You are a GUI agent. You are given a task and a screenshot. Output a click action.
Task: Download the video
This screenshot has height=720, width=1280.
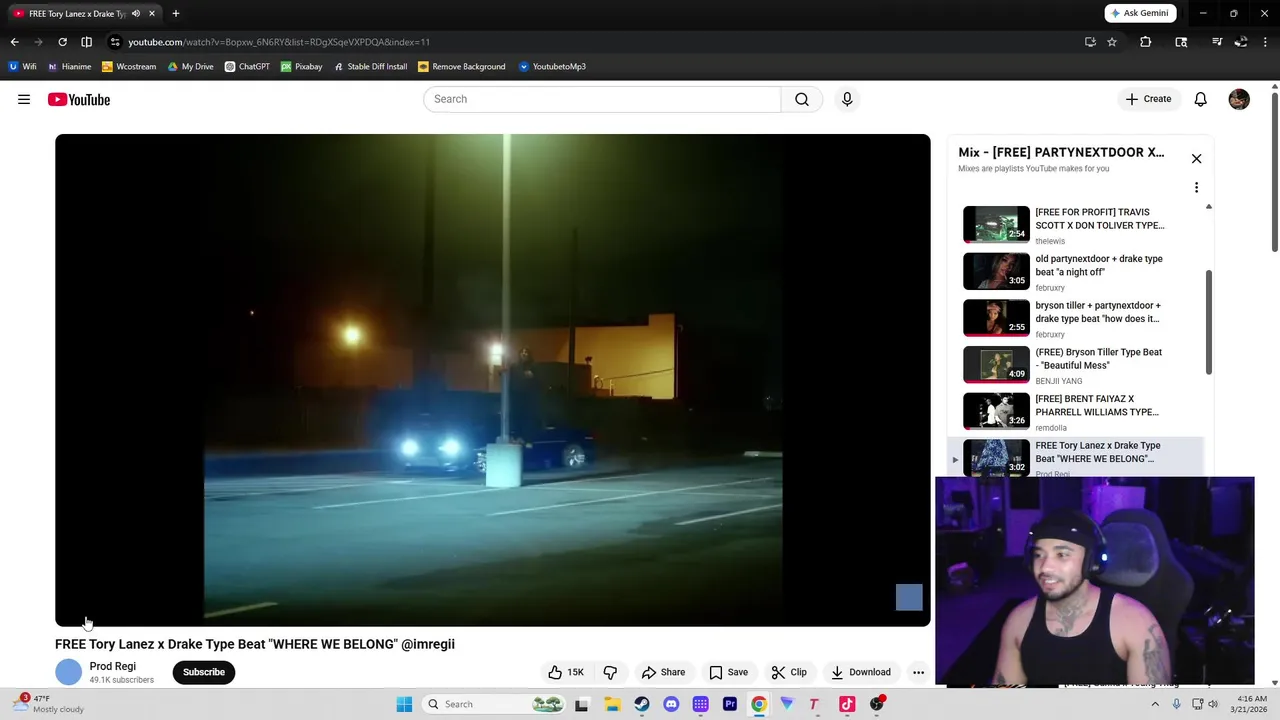tap(861, 672)
